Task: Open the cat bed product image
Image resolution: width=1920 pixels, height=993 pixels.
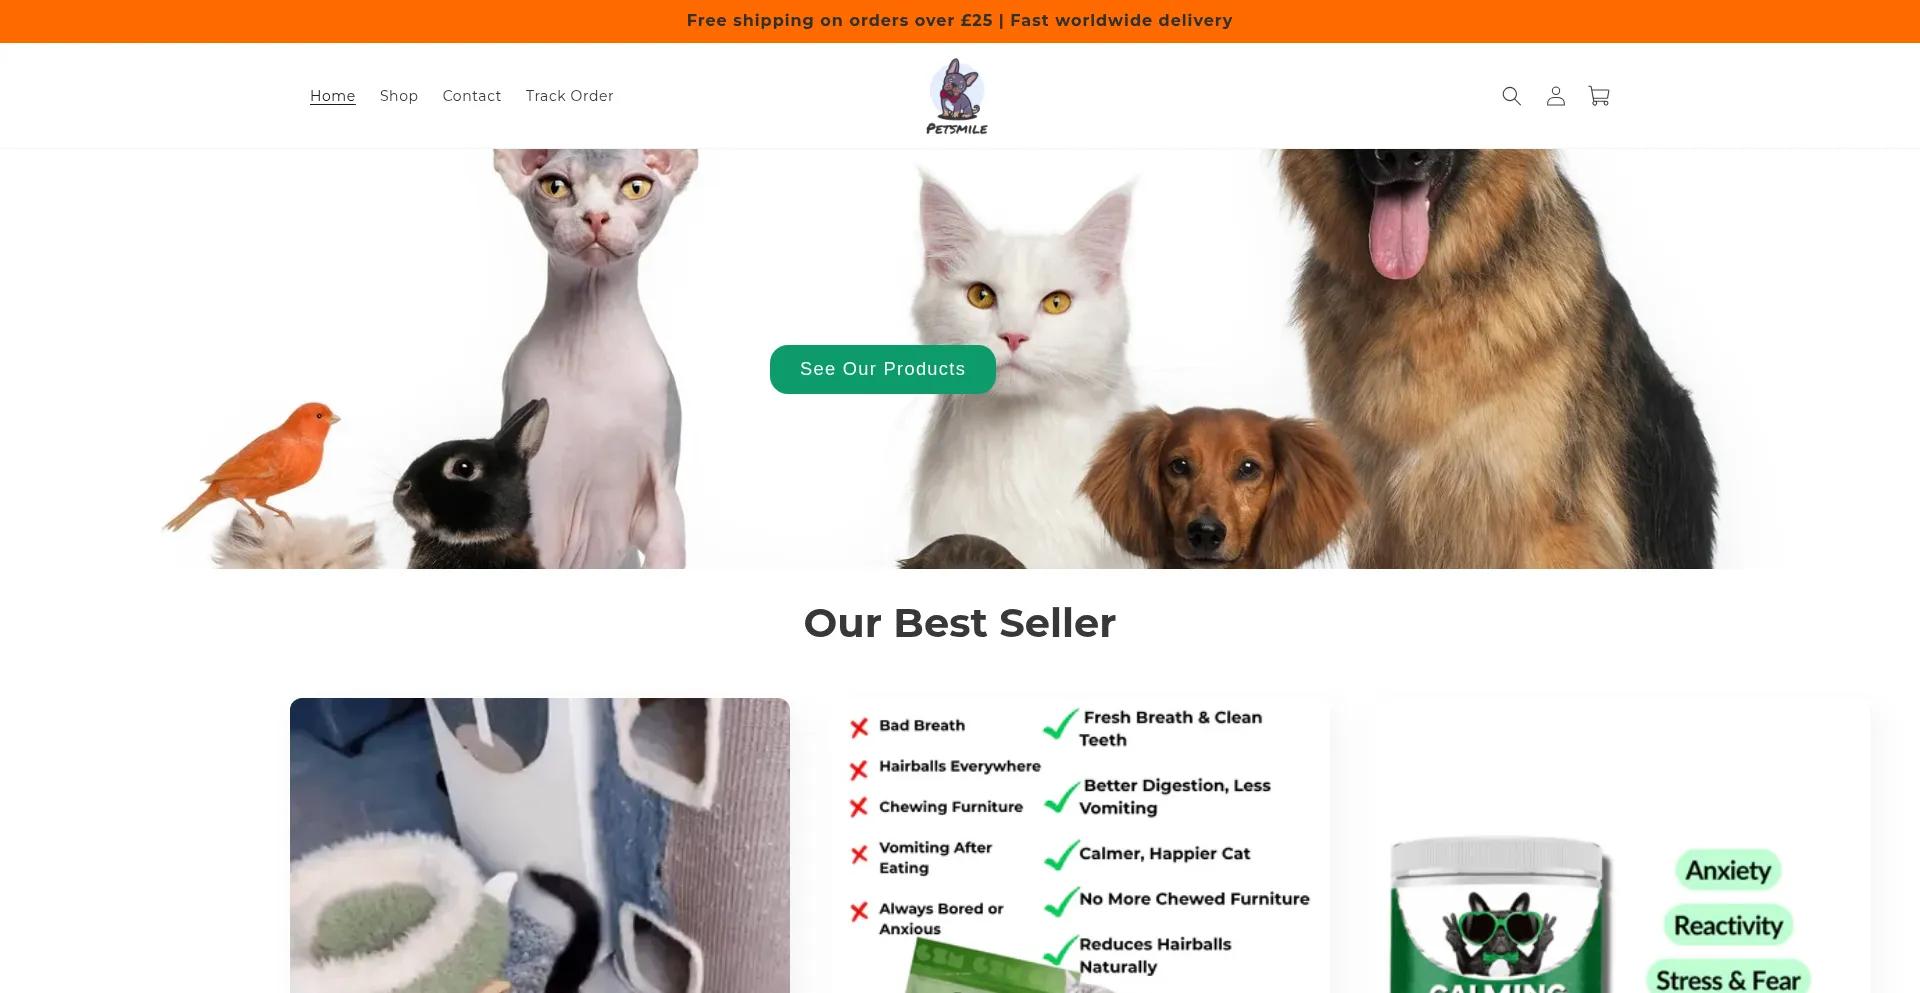Action: click(540, 845)
